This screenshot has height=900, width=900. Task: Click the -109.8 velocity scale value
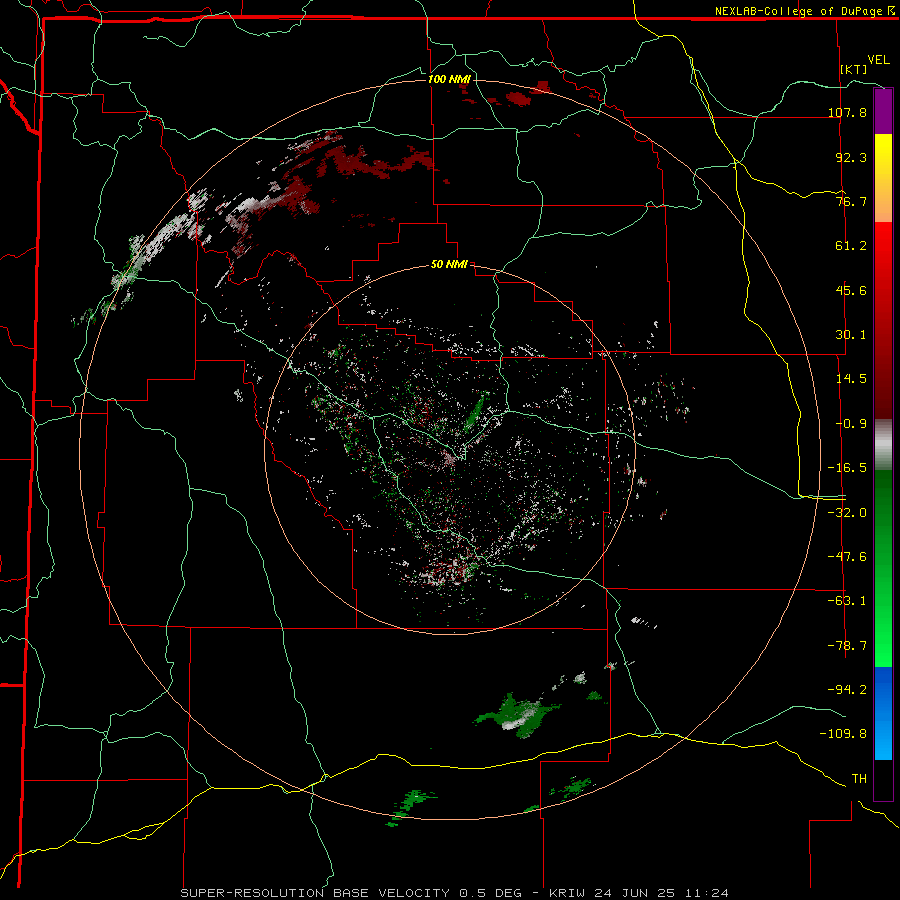843,734
